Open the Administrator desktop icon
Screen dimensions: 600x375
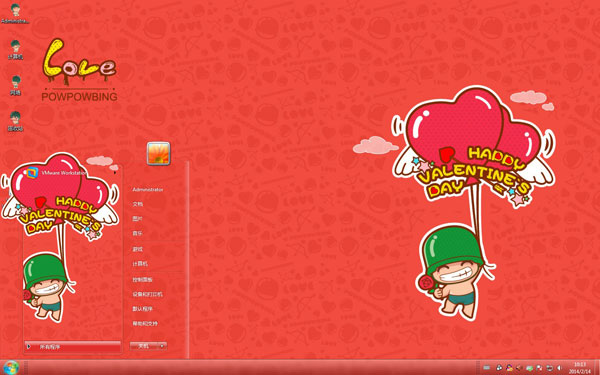pyautogui.click(x=15, y=14)
